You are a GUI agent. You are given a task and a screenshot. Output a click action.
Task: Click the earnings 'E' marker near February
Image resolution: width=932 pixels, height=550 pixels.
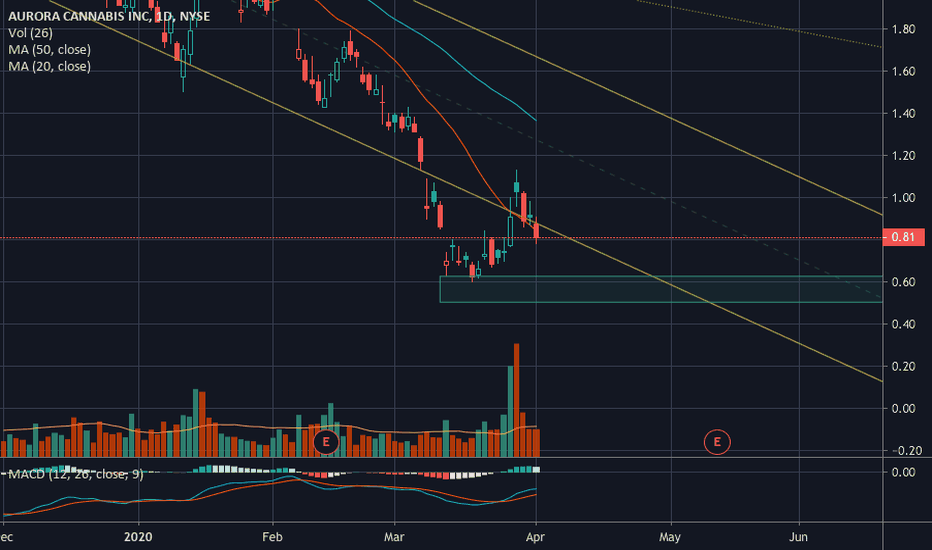(326, 442)
